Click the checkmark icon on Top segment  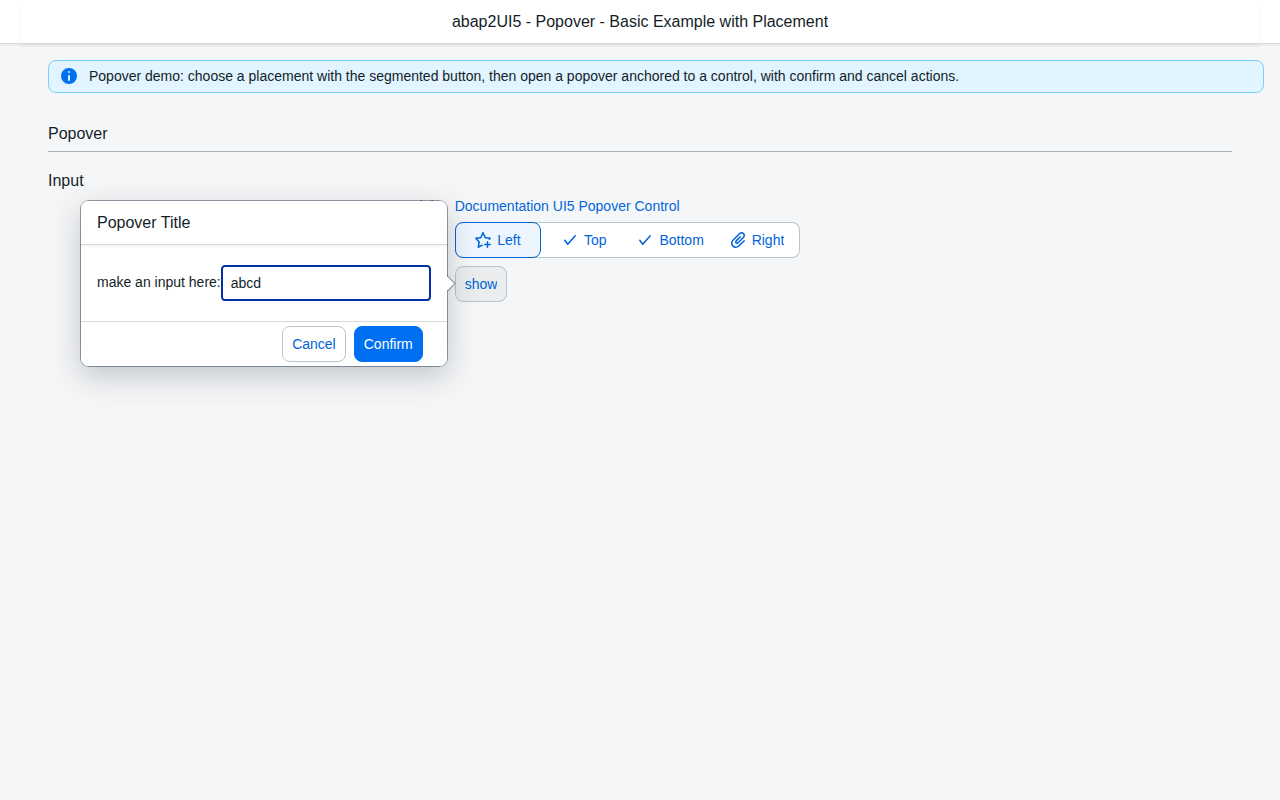click(570, 240)
